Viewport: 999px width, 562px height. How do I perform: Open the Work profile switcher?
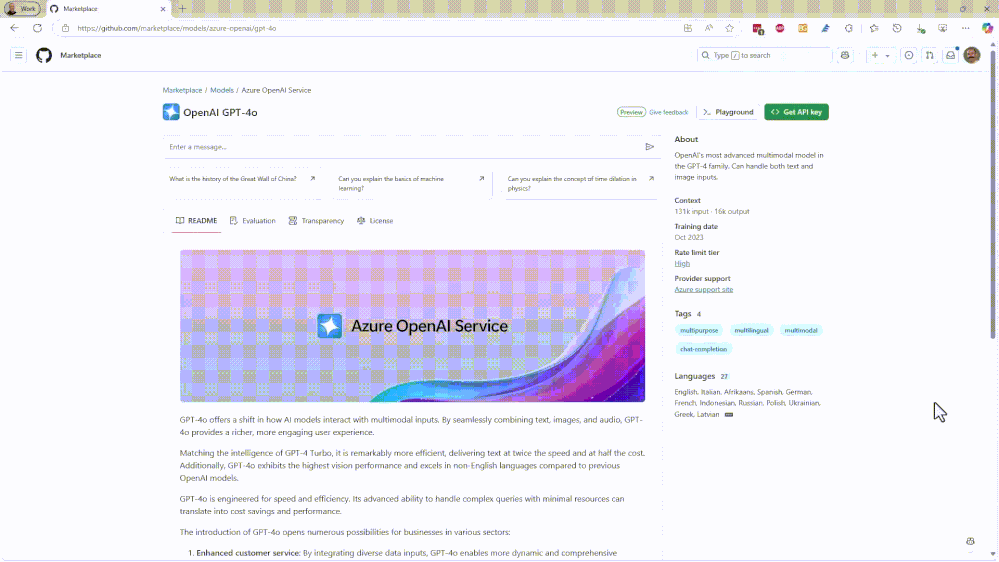coord(22,9)
